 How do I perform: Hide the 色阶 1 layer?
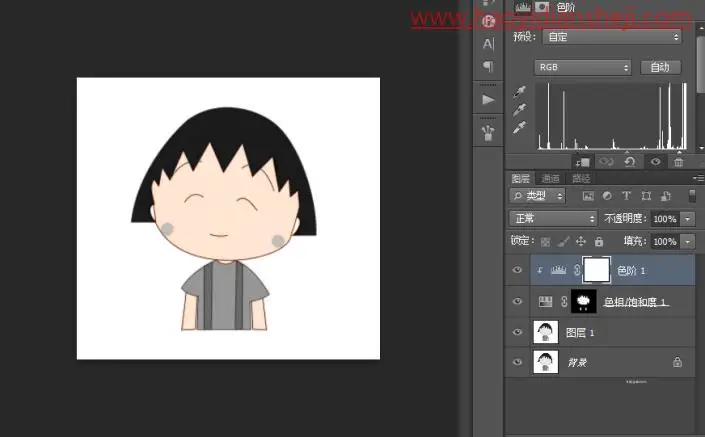click(x=518, y=270)
